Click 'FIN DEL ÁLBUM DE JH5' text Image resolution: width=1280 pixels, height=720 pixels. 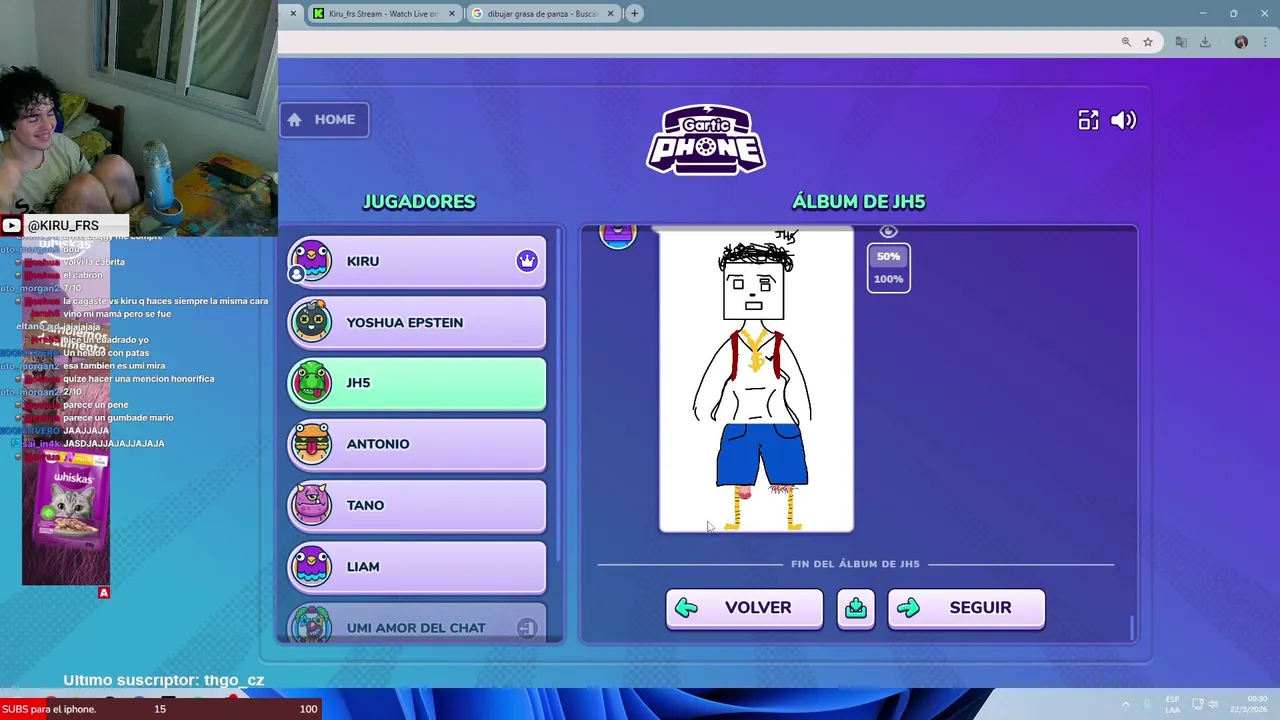(855, 564)
